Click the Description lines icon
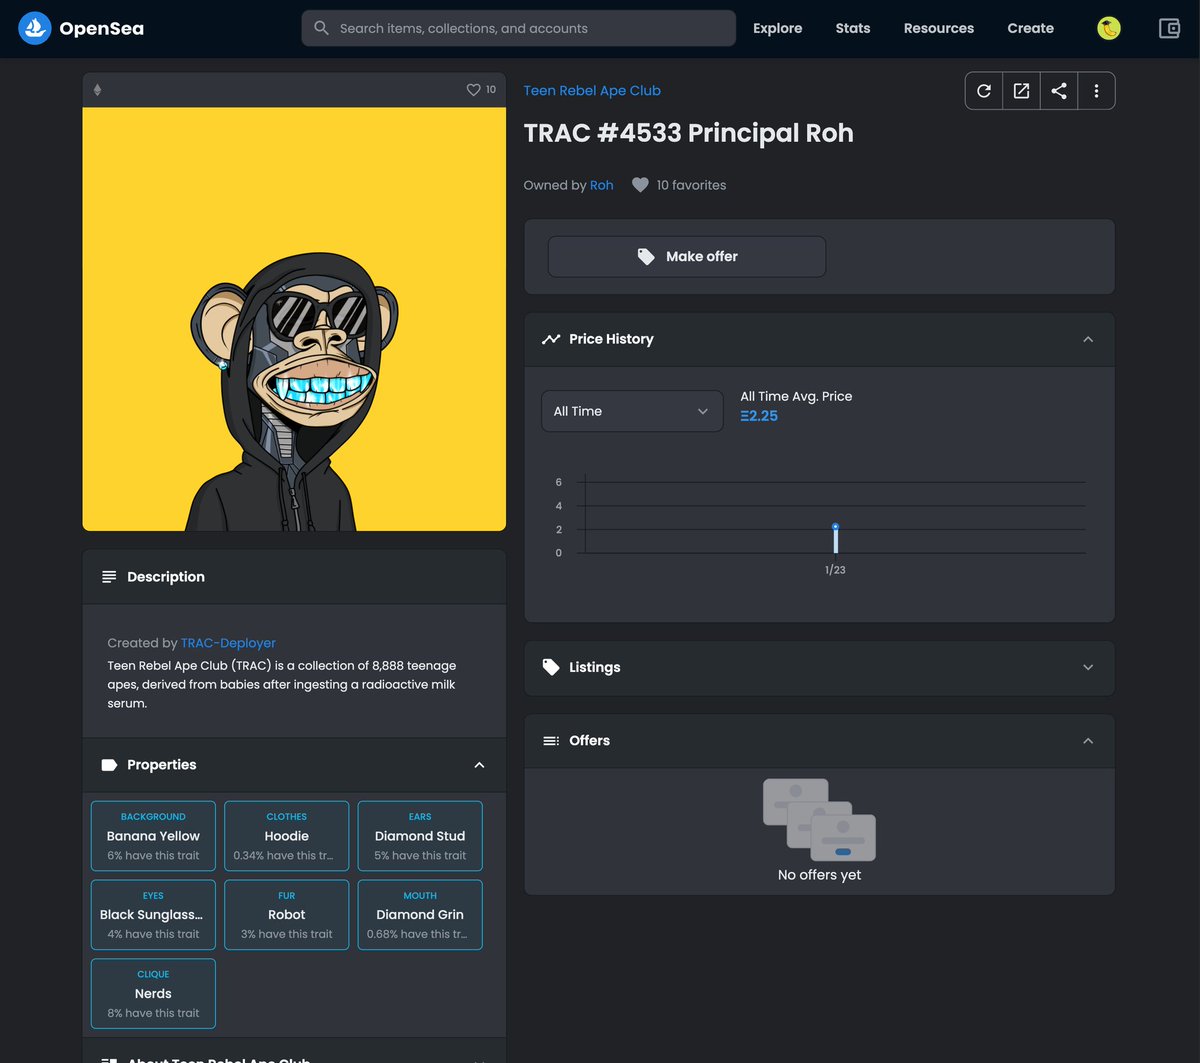This screenshot has height=1063, width=1200. (x=109, y=577)
